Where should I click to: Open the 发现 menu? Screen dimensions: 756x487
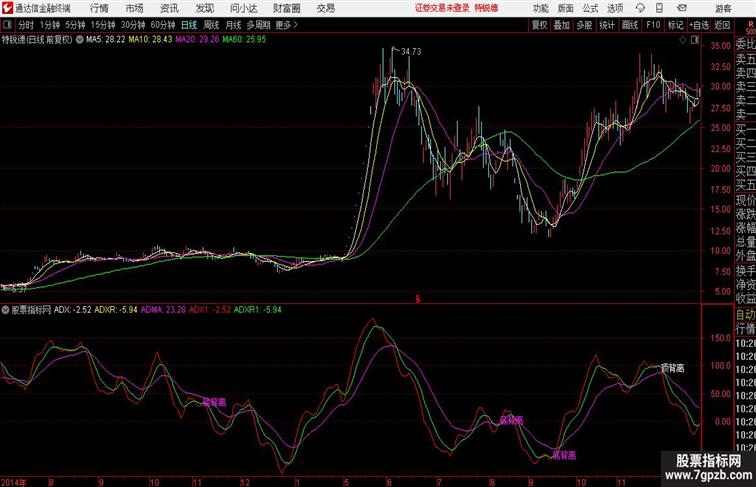[x=204, y=8]
